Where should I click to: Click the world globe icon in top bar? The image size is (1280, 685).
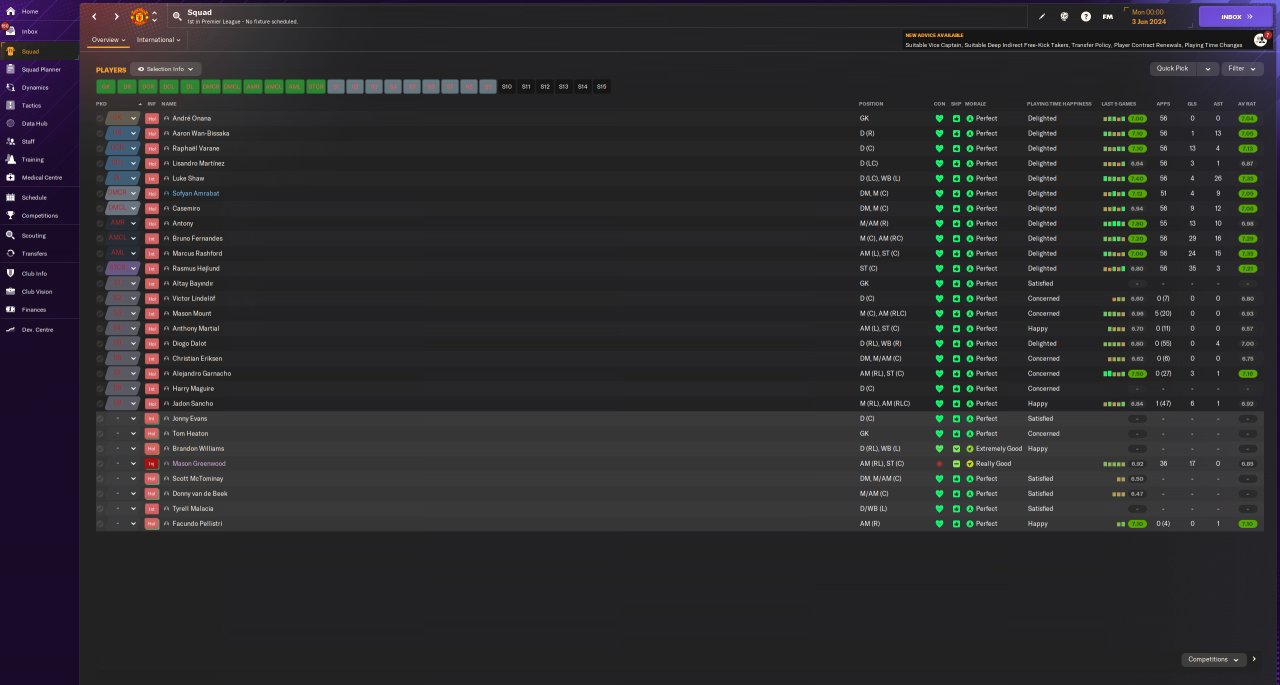pyautogui.click(x=1064, y=16)
